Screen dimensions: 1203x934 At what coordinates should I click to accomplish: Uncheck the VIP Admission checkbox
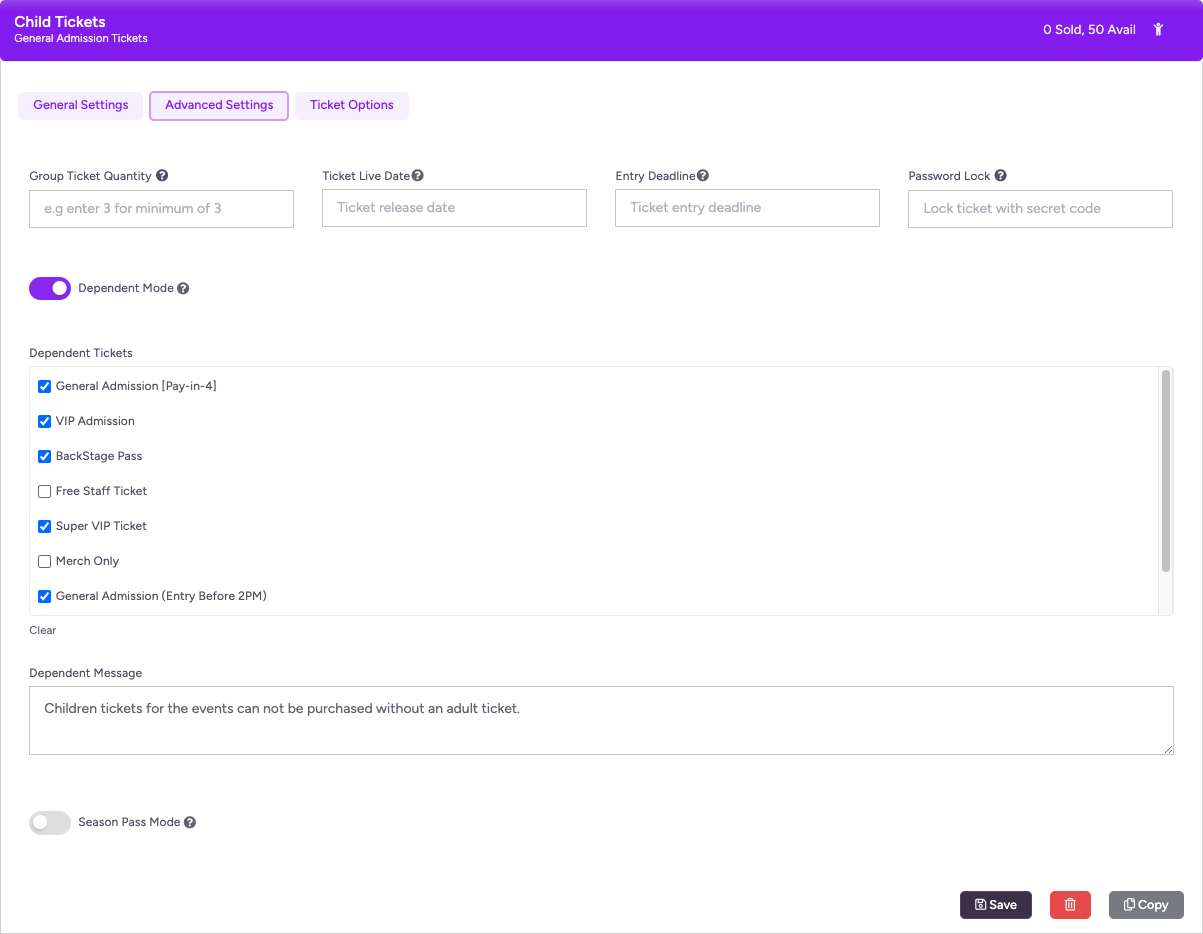44,421
